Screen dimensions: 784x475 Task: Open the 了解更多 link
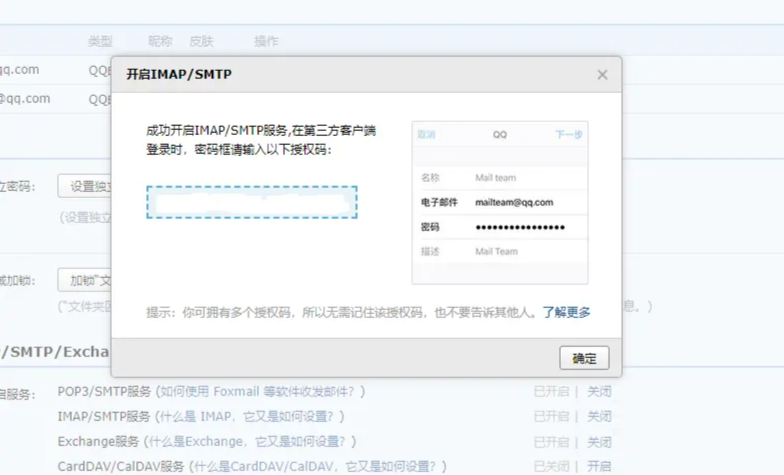(x=566, y=312)
